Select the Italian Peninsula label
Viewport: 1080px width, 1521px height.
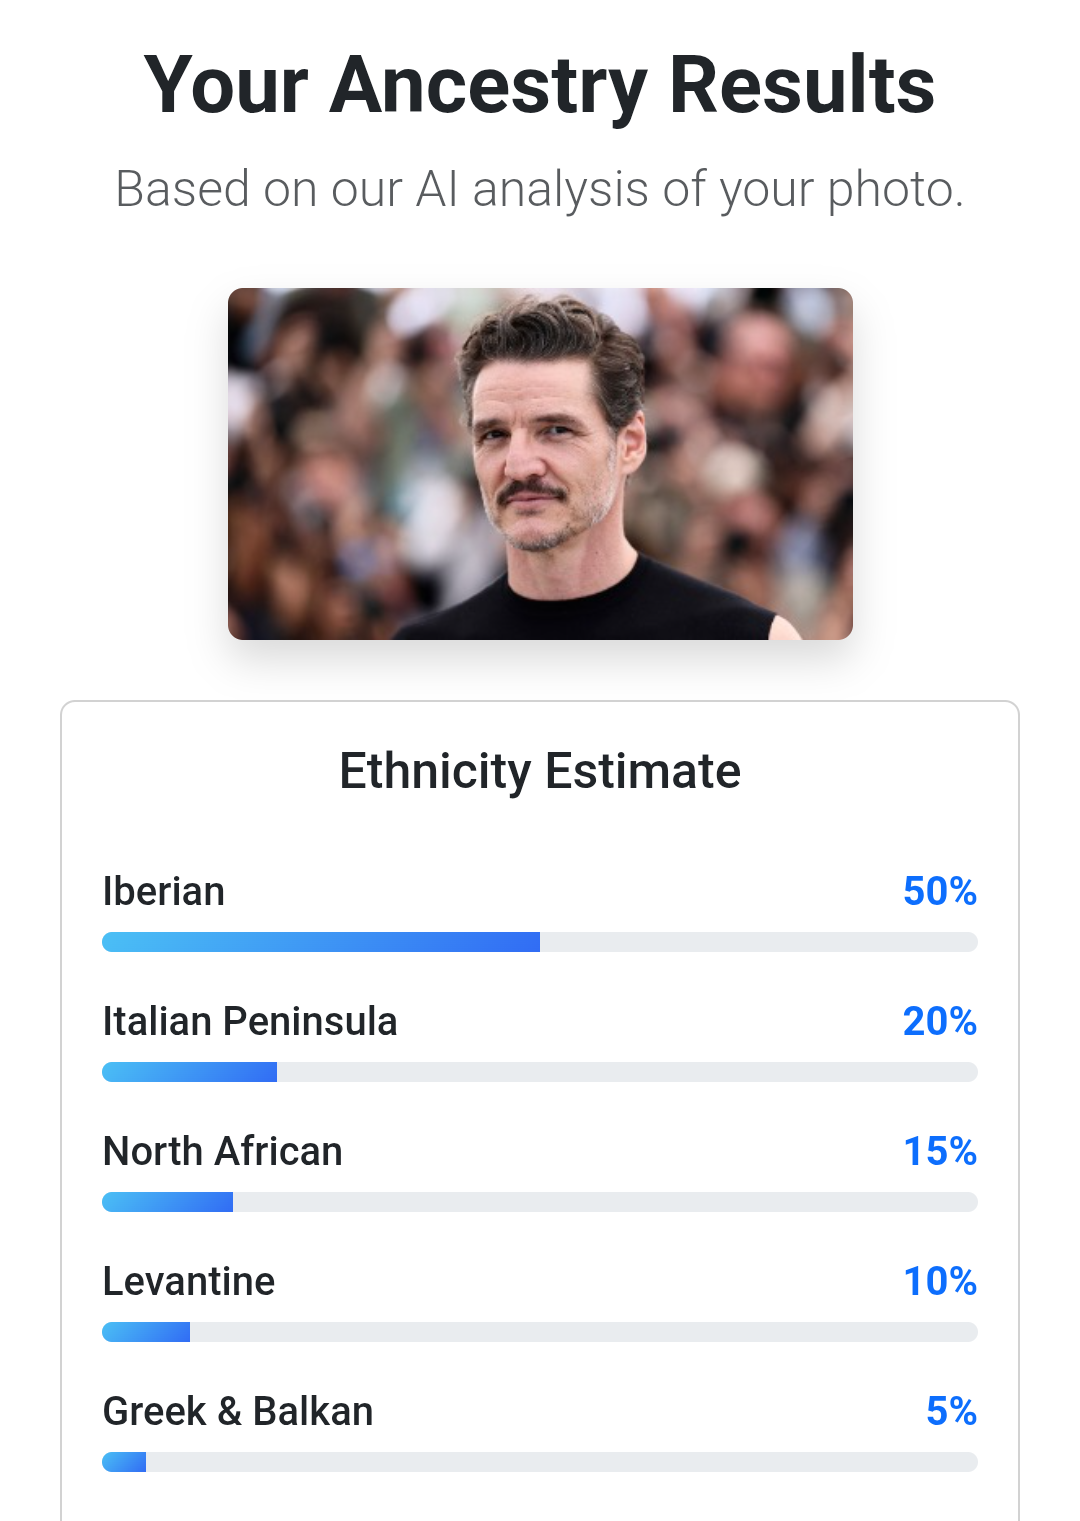click(250, 1021)
